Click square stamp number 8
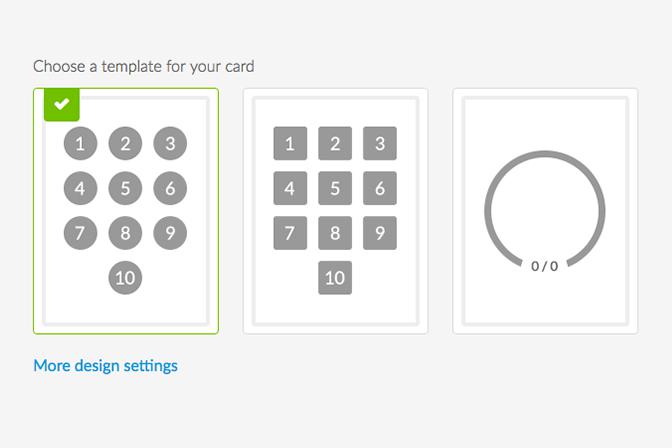672x448 pixels. [x=335, y=233]
